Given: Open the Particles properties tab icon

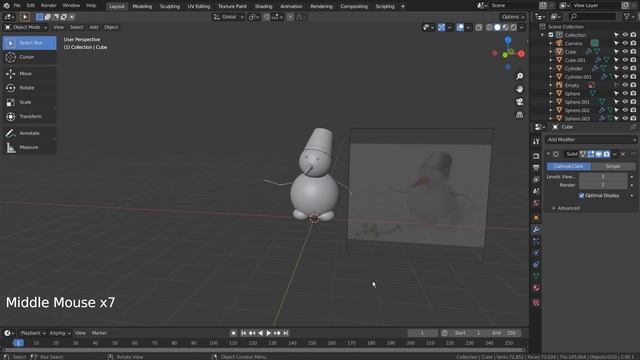Looking at the screenshot, I should [536, 241].
